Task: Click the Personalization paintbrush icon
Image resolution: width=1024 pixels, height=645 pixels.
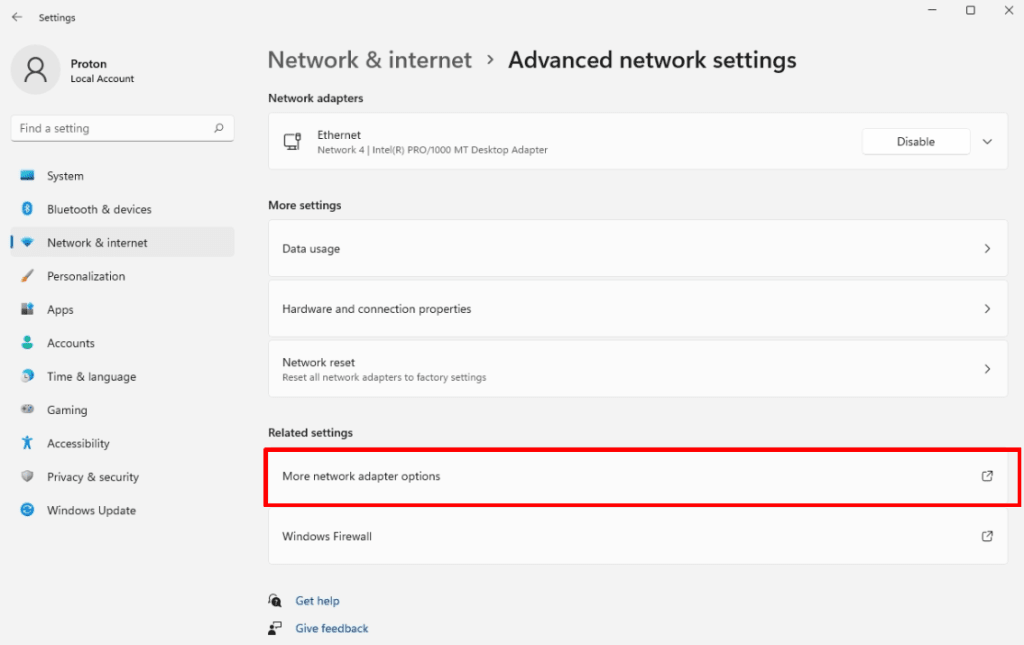Action: coord(28,276)
